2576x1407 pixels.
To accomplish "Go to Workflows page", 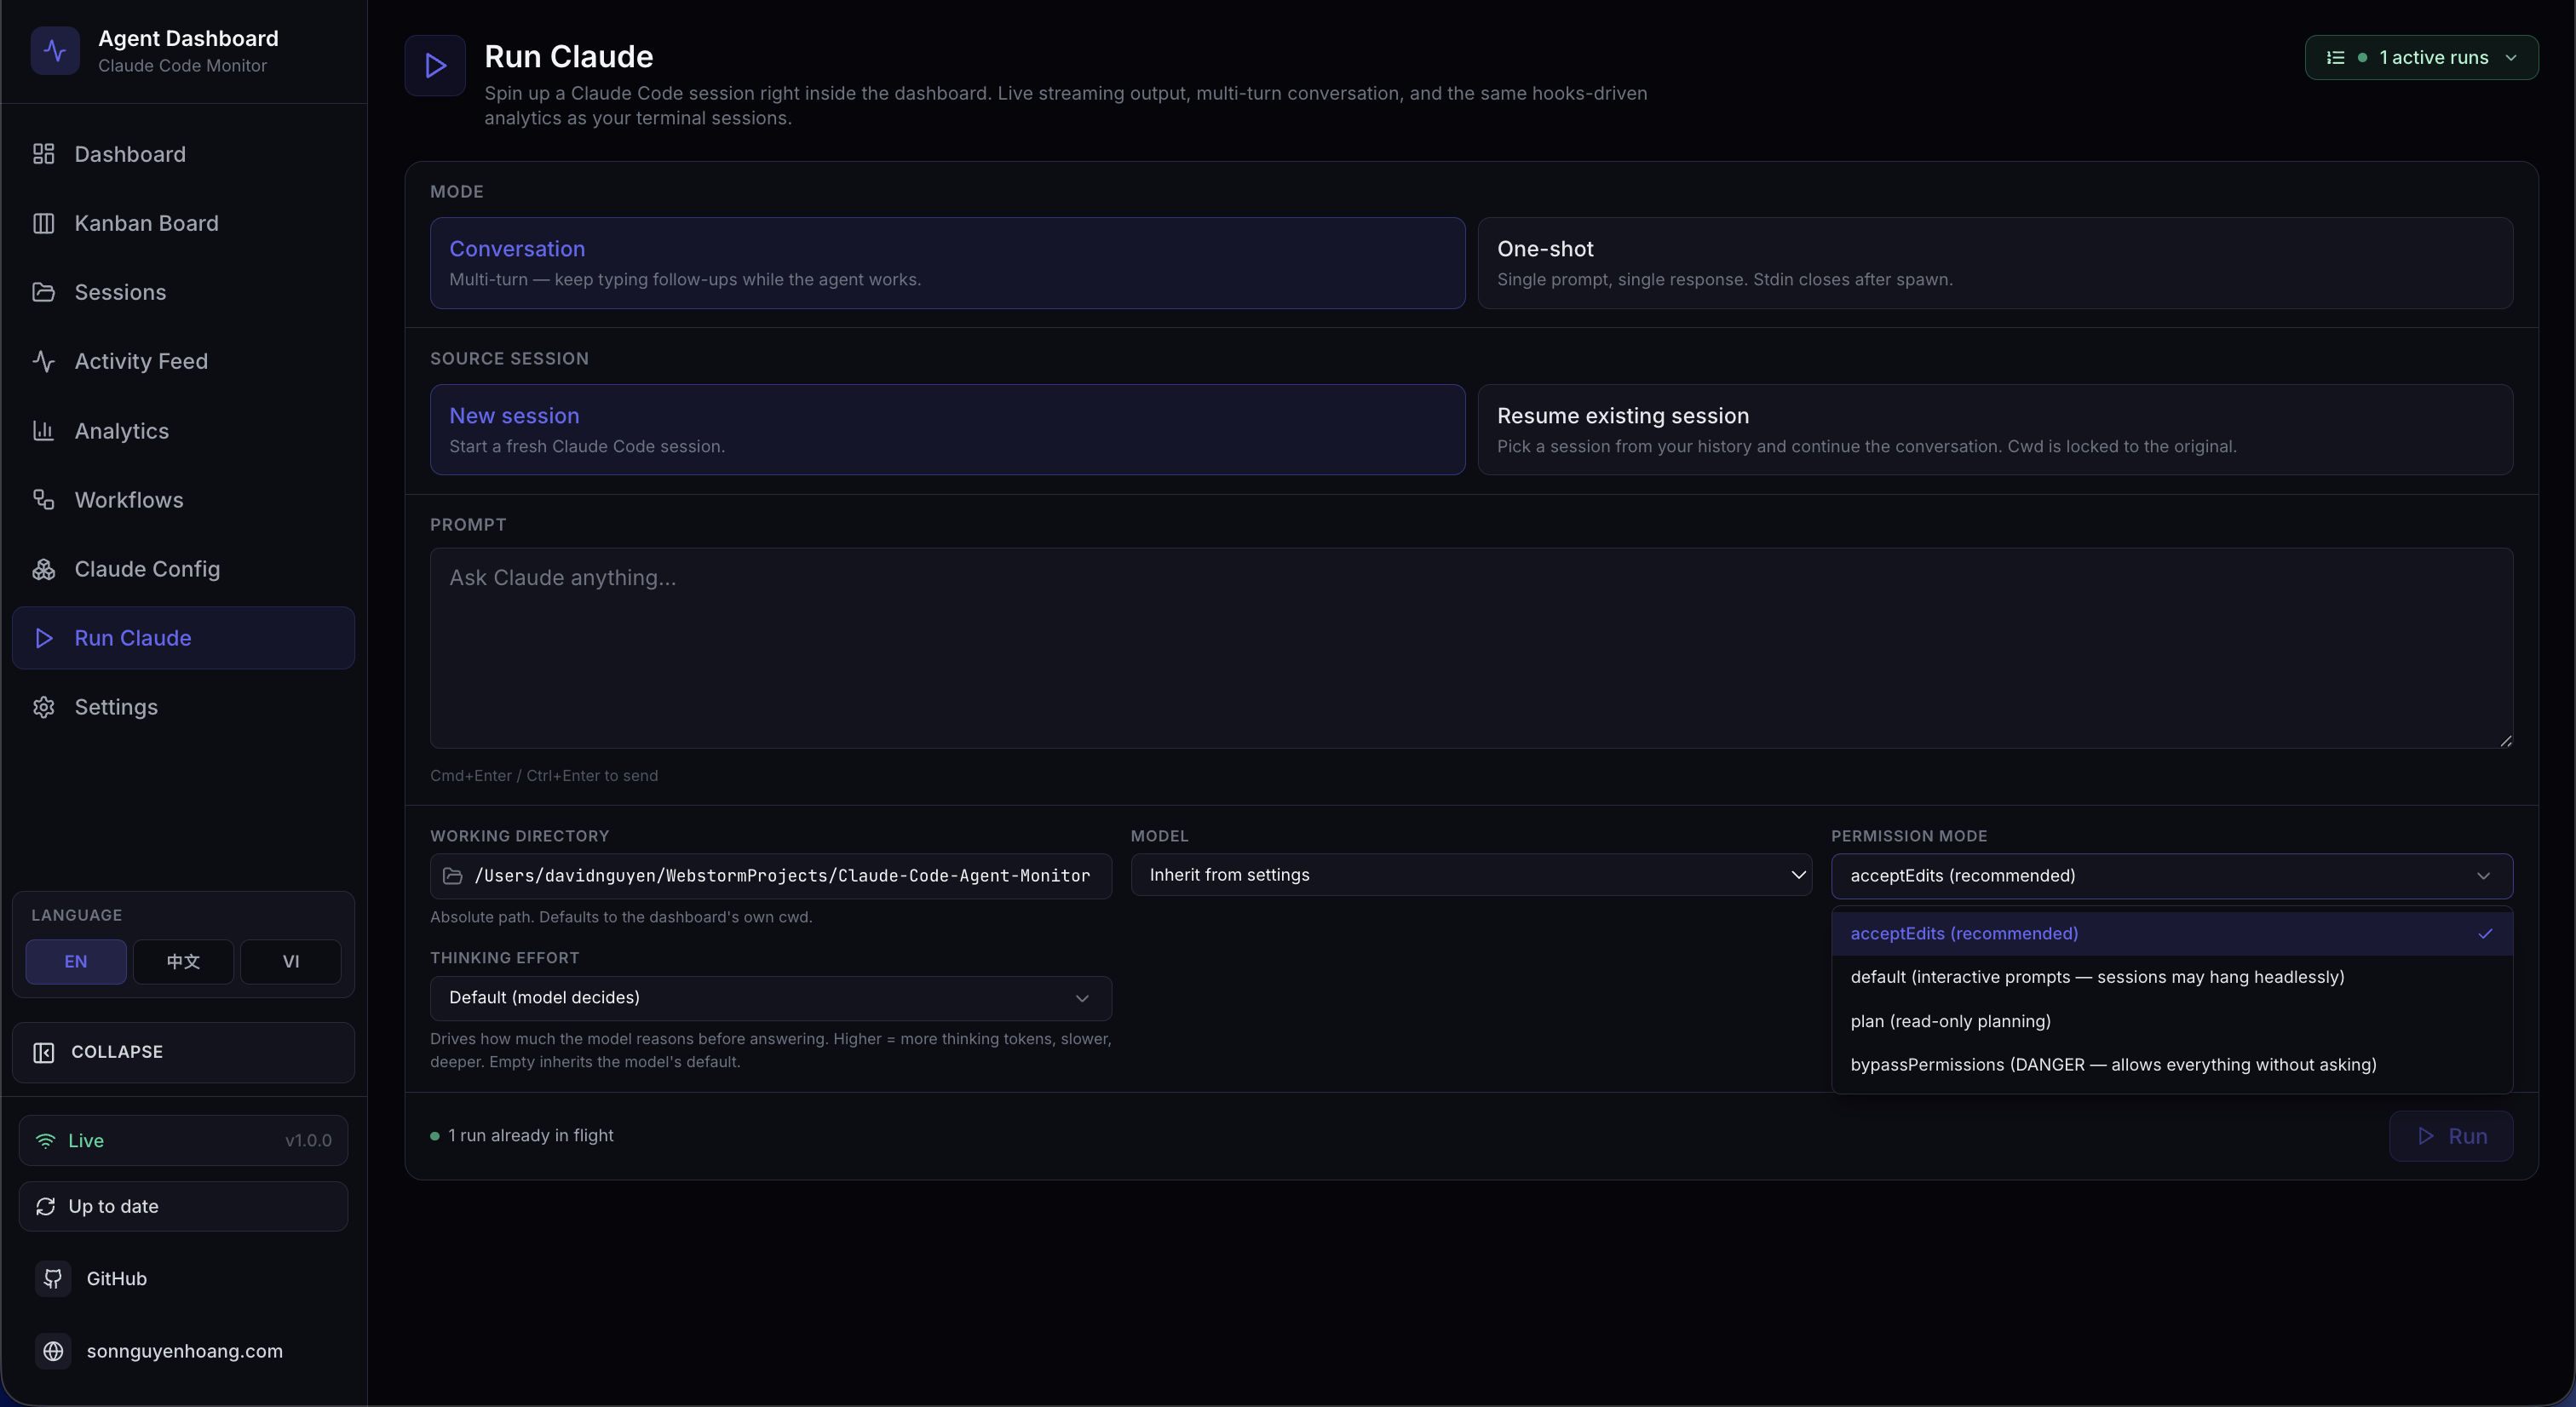I will (183, 500).
